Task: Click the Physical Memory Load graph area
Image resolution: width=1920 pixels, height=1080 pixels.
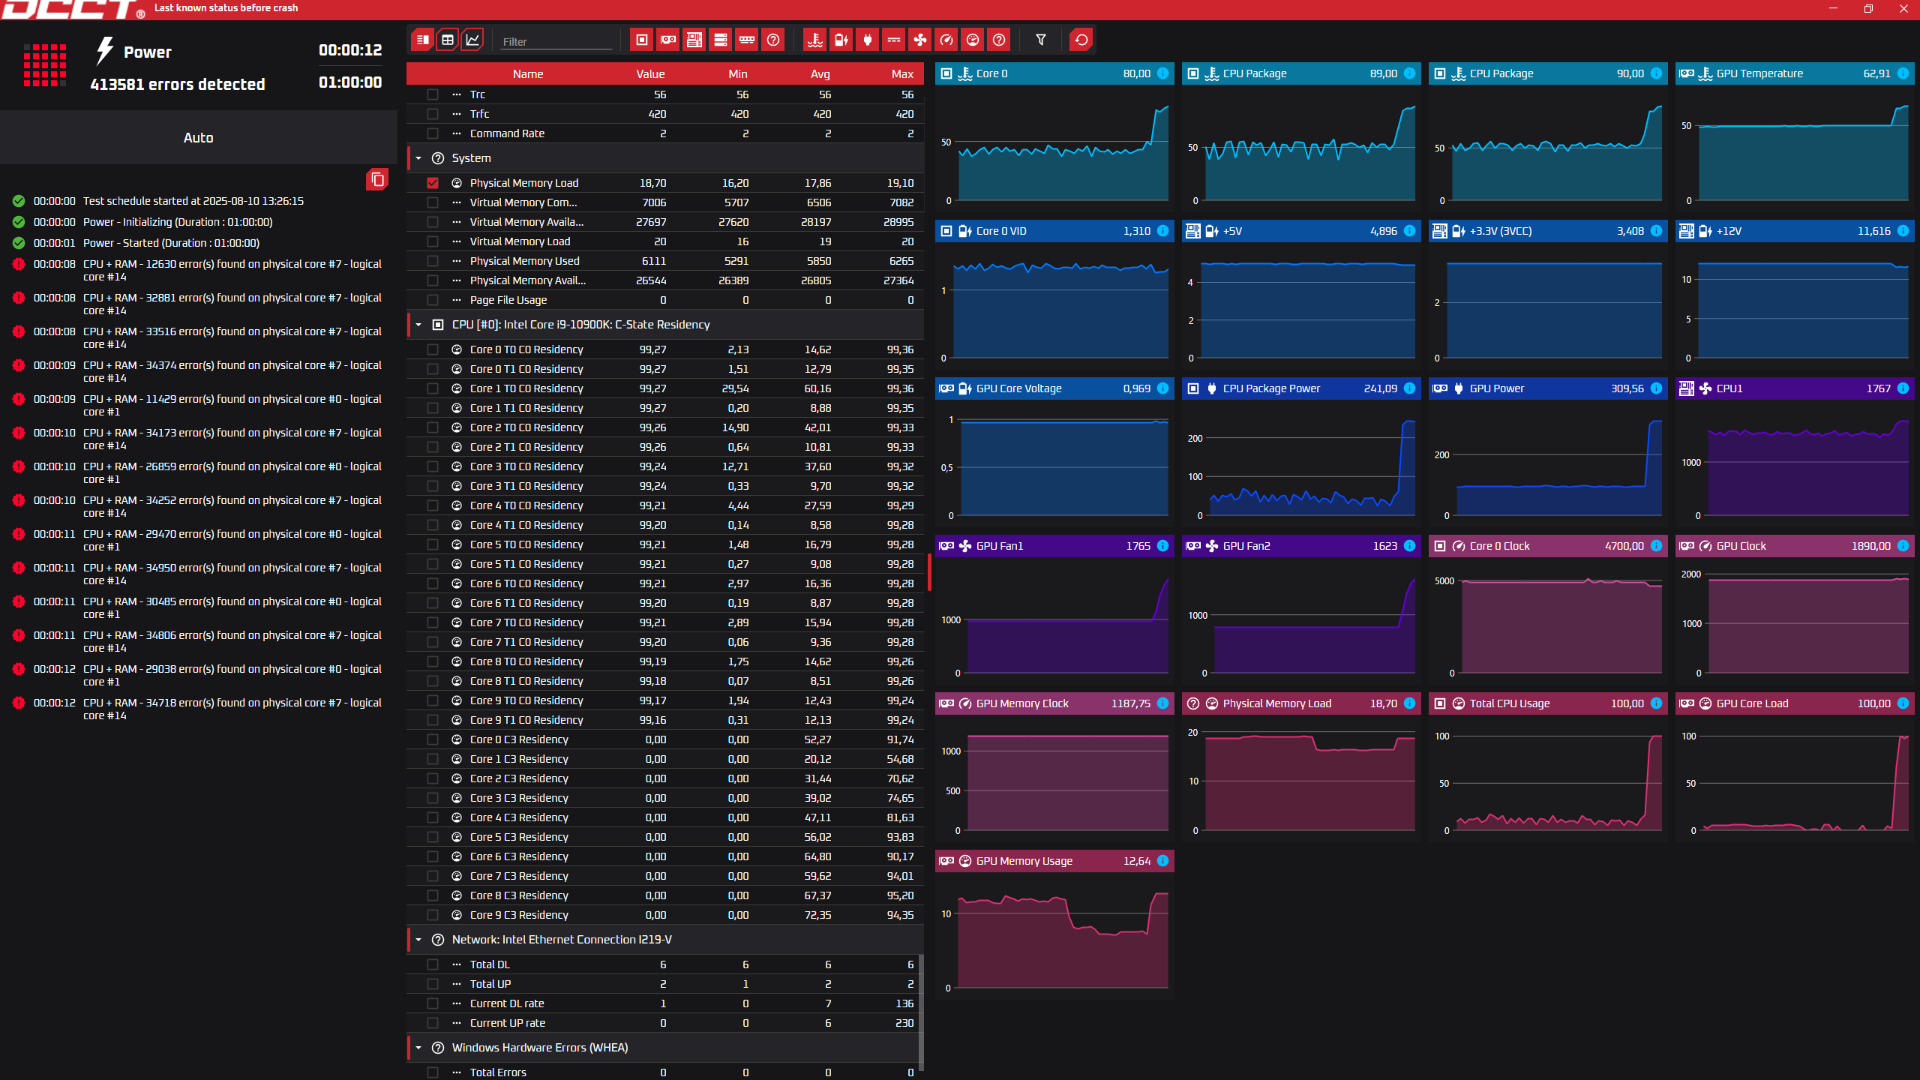Action: (x=1301, y=780)
